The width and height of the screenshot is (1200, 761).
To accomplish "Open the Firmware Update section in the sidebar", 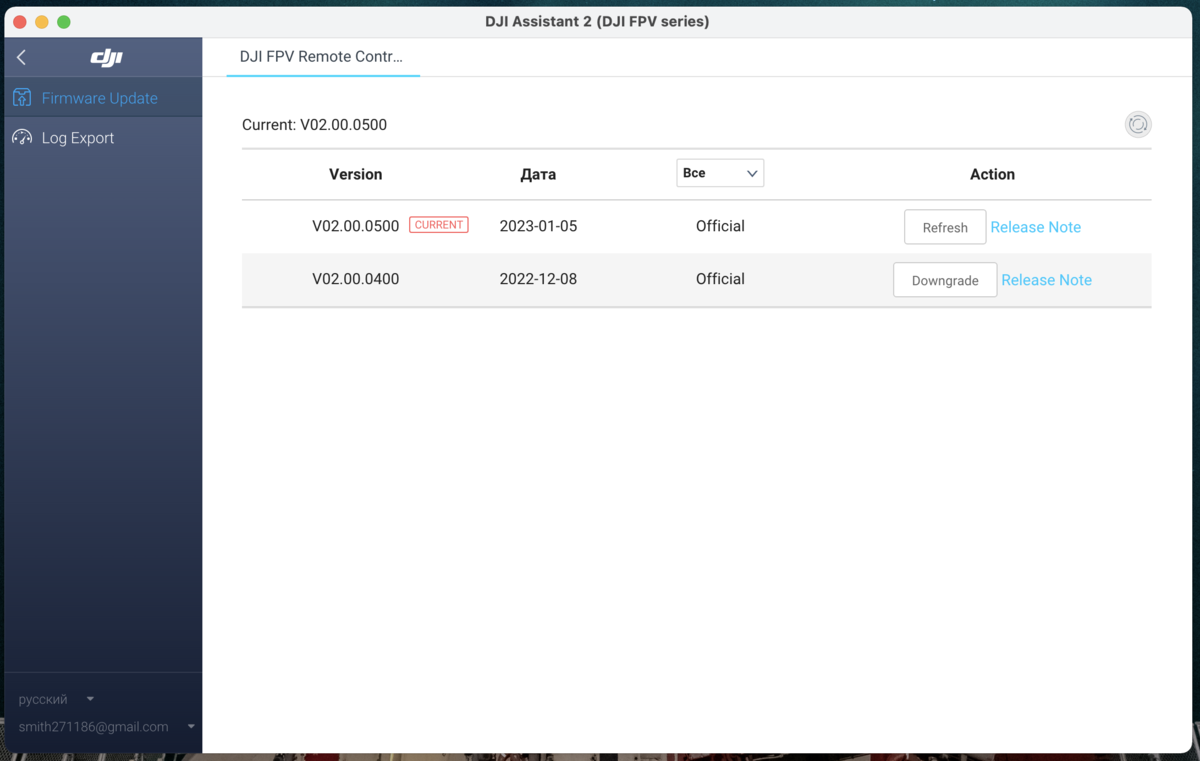I will 100,97.
